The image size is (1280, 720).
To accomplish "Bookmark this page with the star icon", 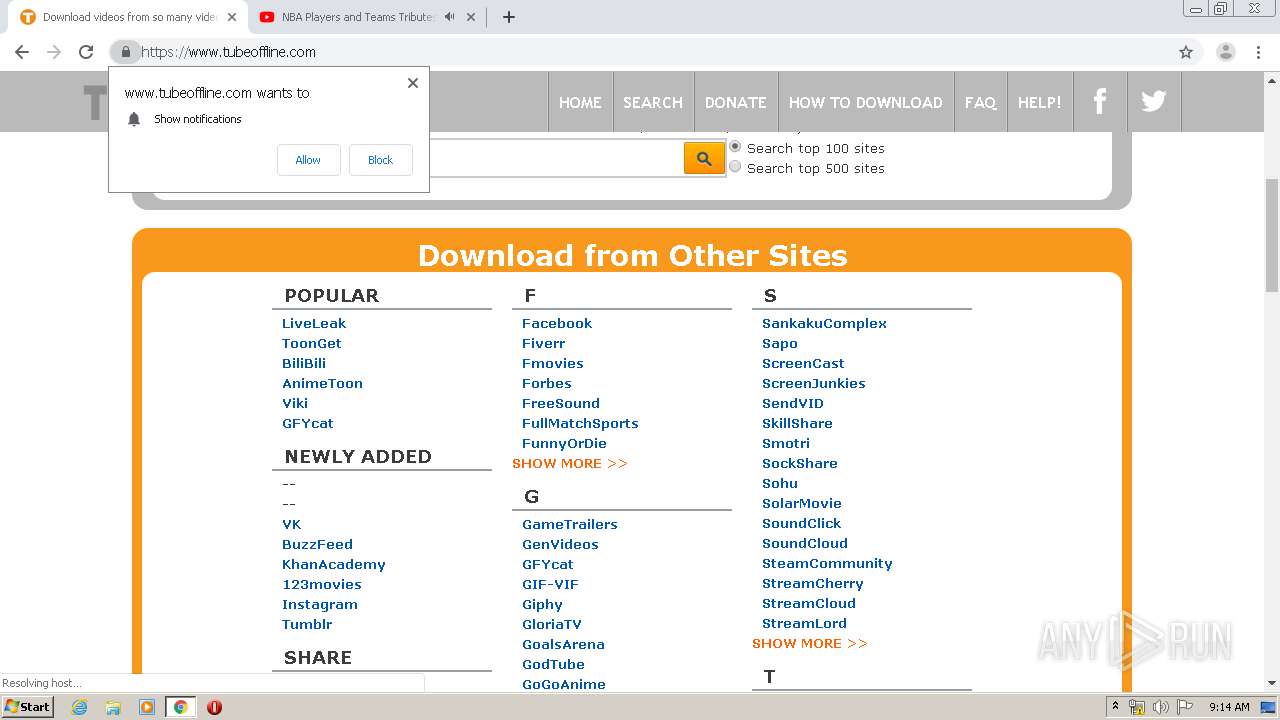I will pyautogui.click(x=1186, y=52).
